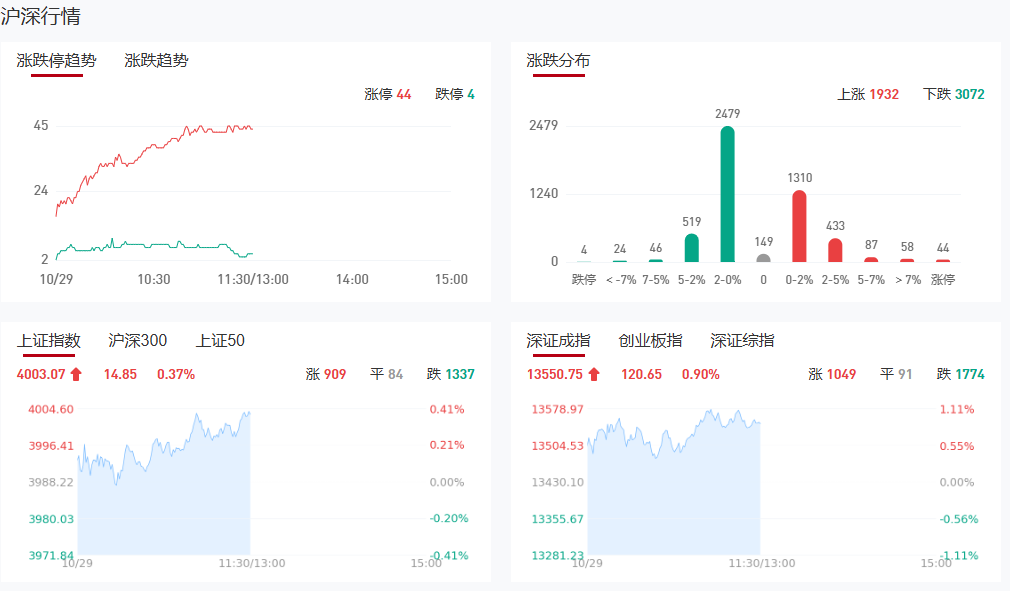This screenshot has width=1010, height=591.
Task: Switch to the 涨跌趋势 tab
Action: [156, 60]
